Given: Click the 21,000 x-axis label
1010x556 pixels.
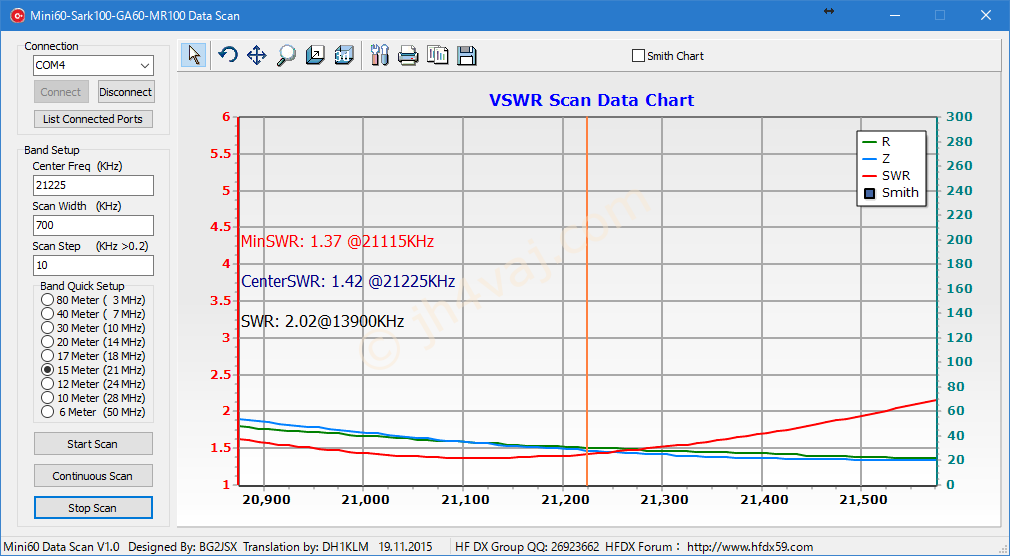Looking at the screenshot, I should [363, 499].
